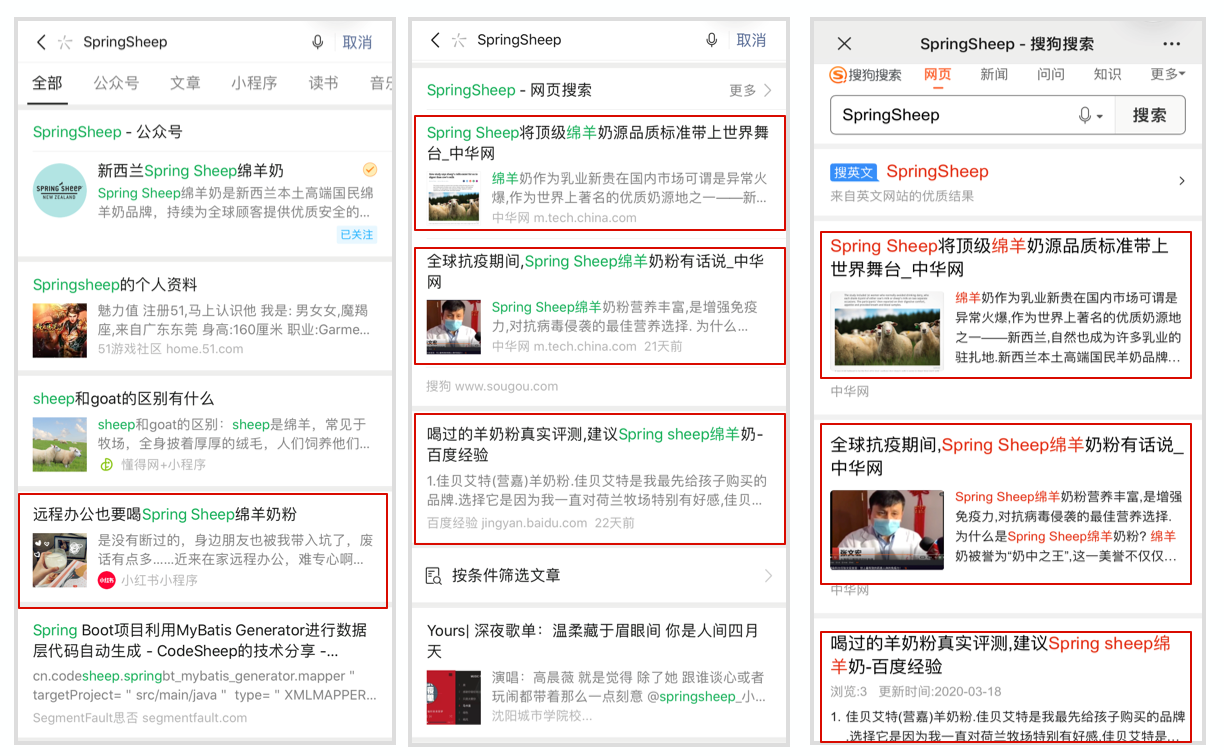This screenshot has width=1224, height=756.
Task: Open middle screen 喝过的羊奶粉真实评测 result
Action: (x=599, y=479)
